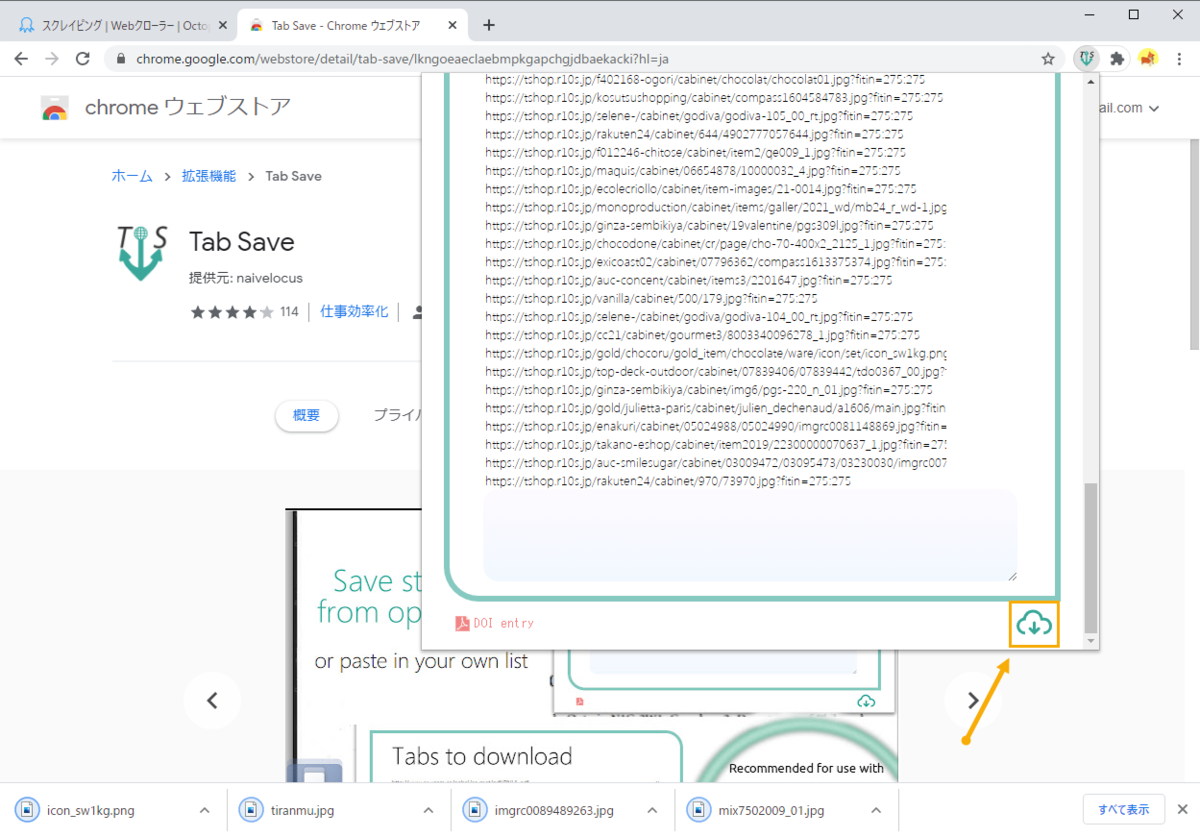Image resolution: width=1200 pixels, height=837 pixels.
Task: Click URL line containing 4902777057644.jpg
Action: click(x=694, y=134)
